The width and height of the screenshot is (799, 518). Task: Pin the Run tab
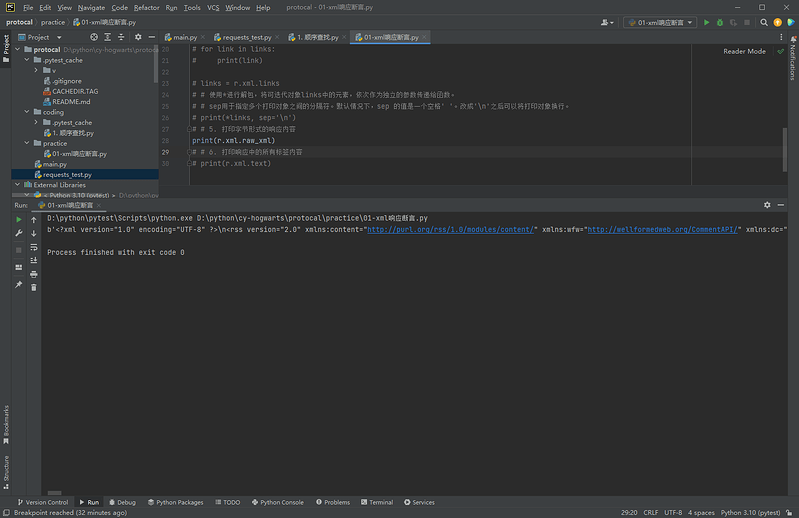(x=19, y=284)
